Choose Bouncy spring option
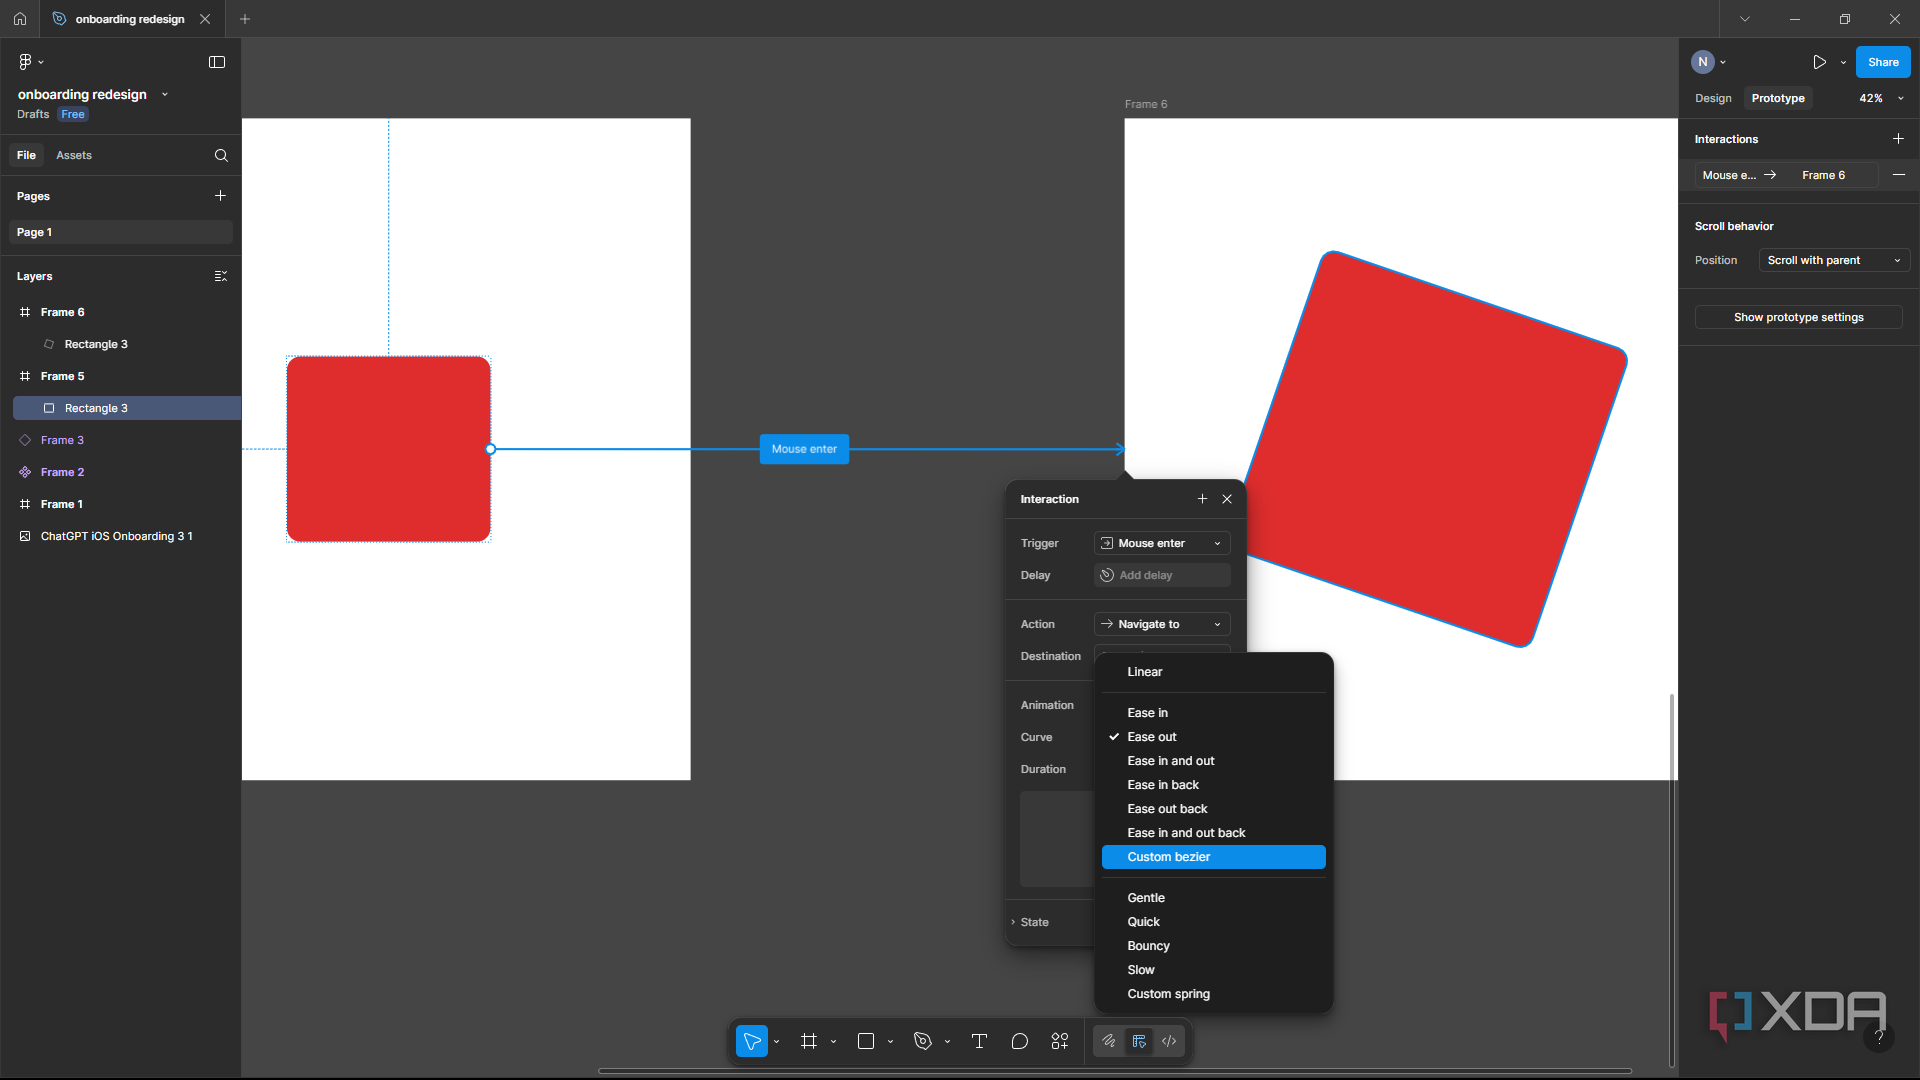The image size is (1920, 1080). click(1213, 946)
